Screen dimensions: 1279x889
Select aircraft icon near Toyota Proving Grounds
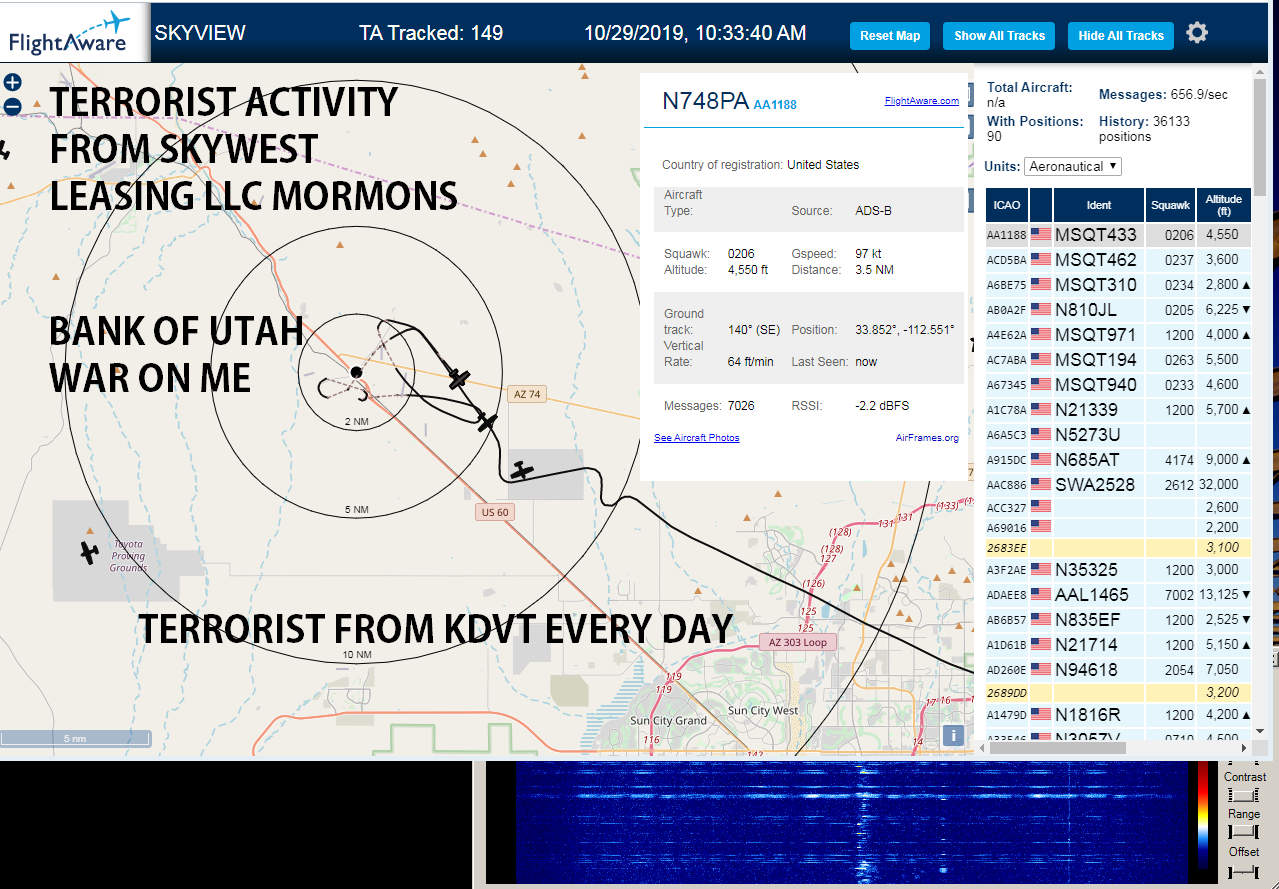pyautogui.click(x=89, y=552)
